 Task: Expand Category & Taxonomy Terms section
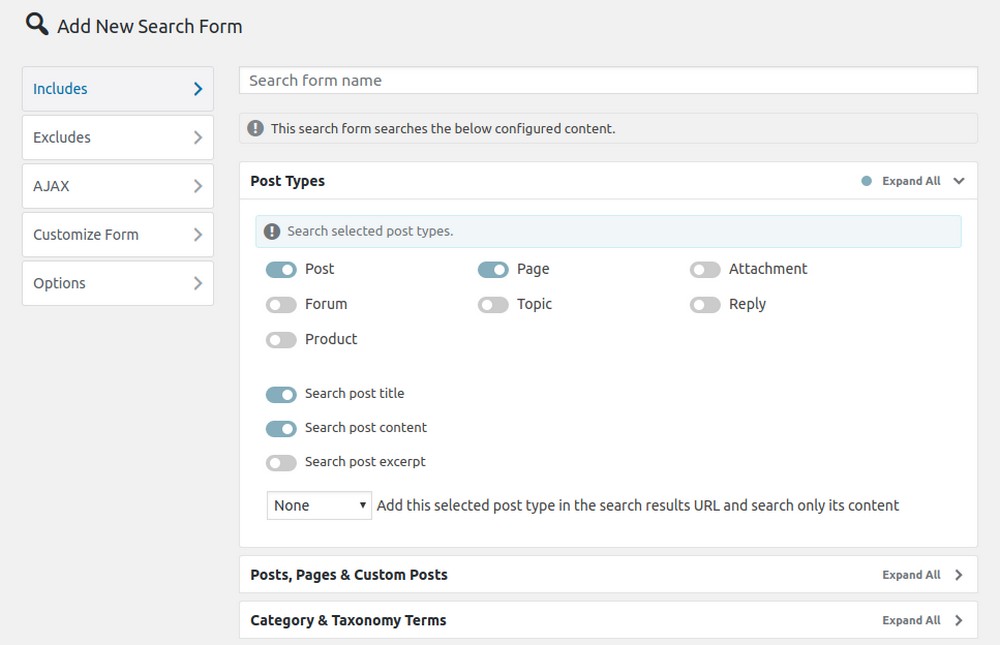[959, 620]
